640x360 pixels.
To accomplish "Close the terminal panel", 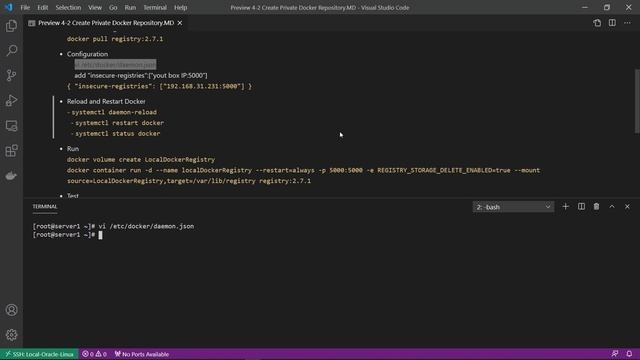I will click(x=627, y=207).
